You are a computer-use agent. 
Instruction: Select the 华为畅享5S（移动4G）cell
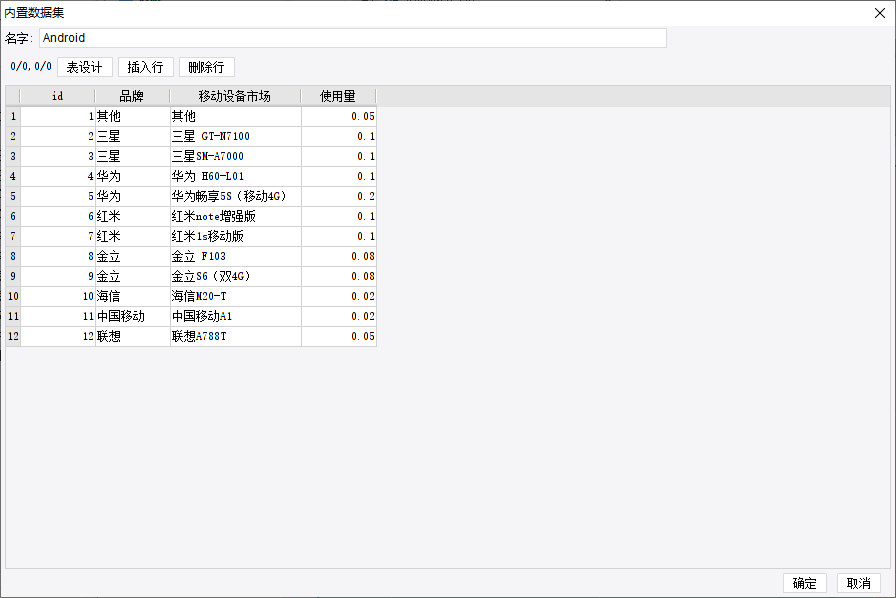(x=235, y=197)
